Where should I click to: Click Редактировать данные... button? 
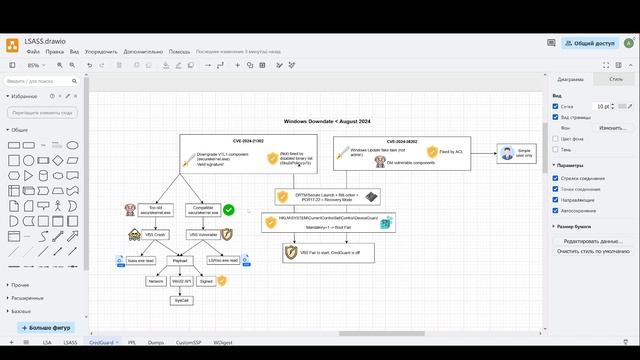click(593, 241)
